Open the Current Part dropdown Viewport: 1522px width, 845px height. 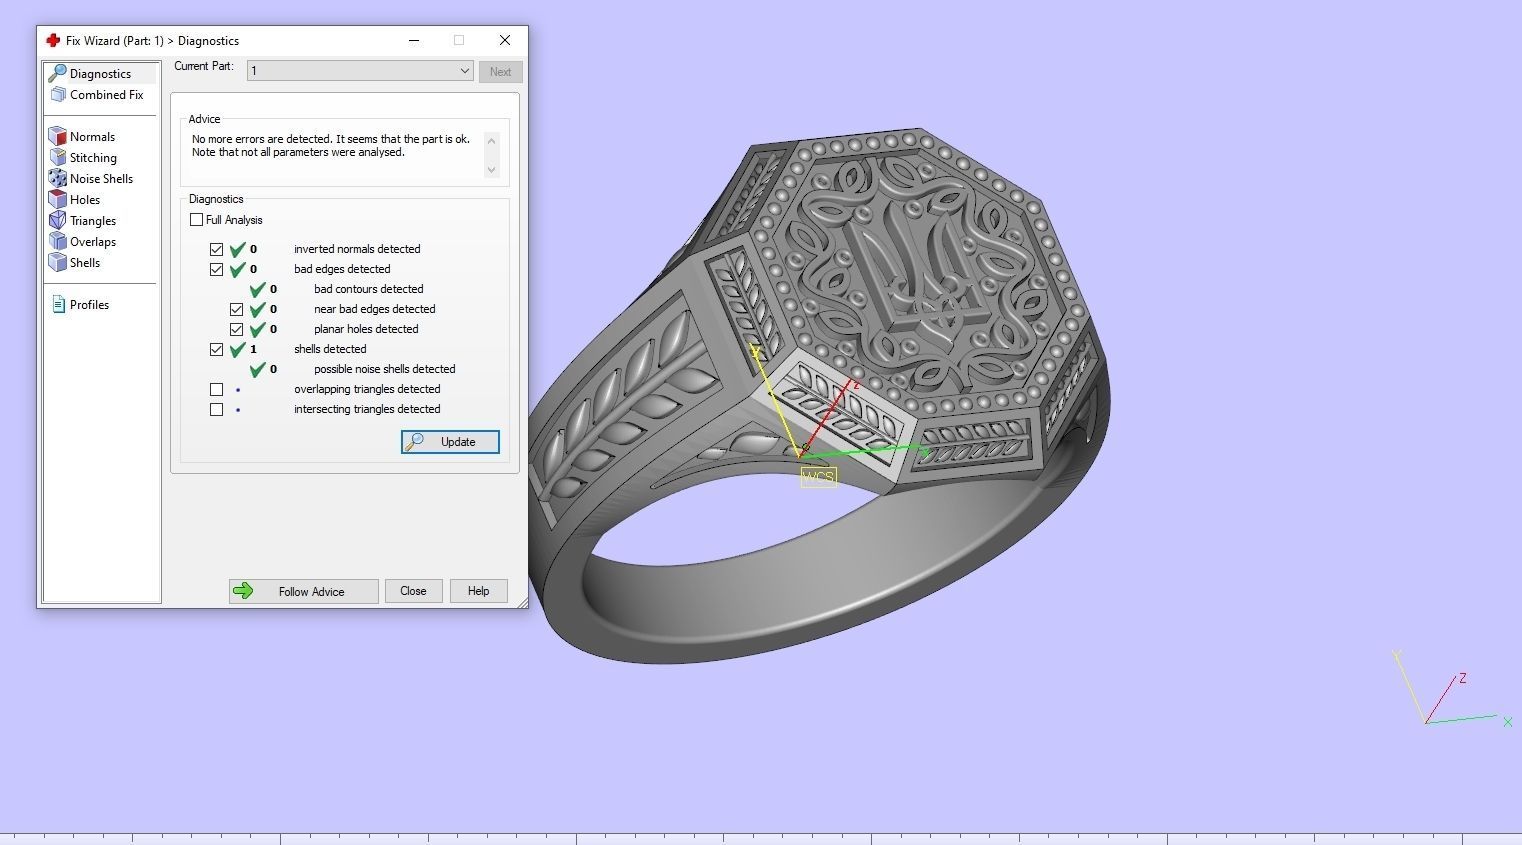click(x=360, y=71)
